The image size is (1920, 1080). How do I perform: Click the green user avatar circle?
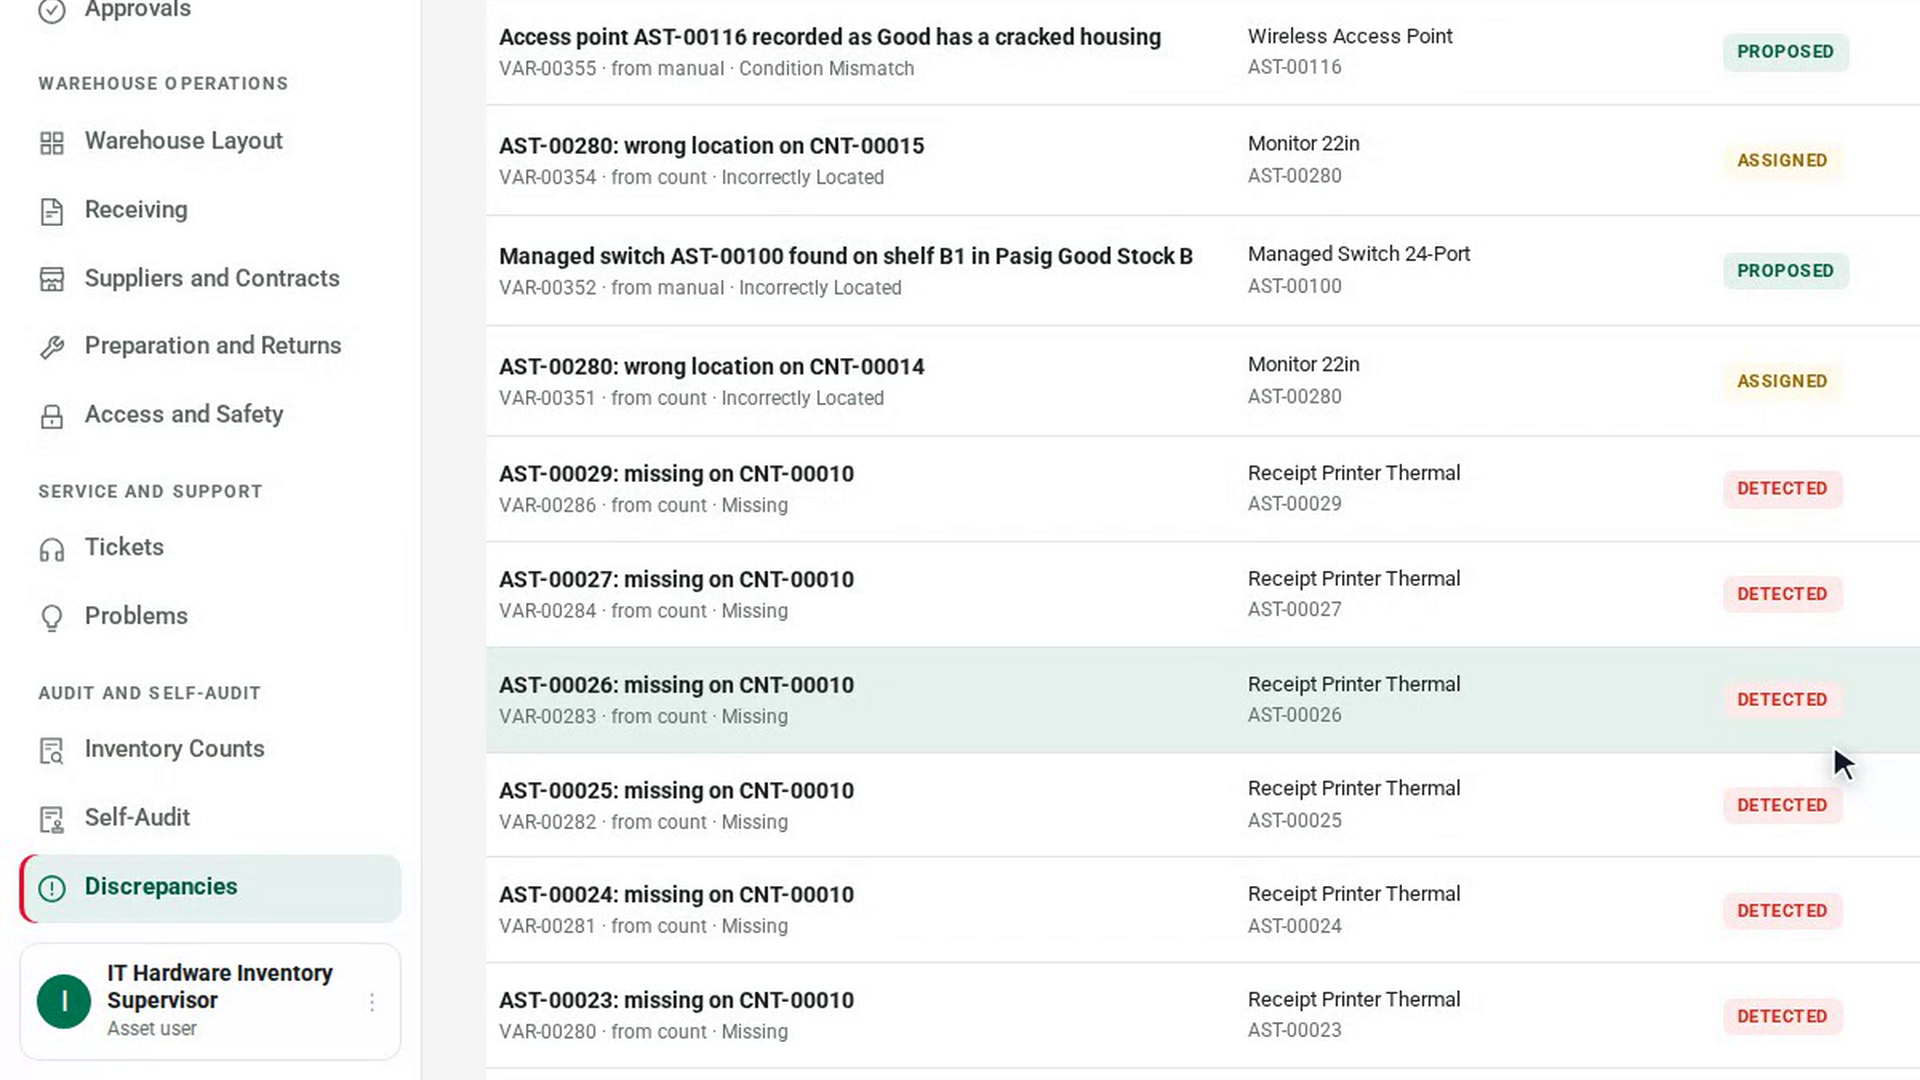point(64,1002)
